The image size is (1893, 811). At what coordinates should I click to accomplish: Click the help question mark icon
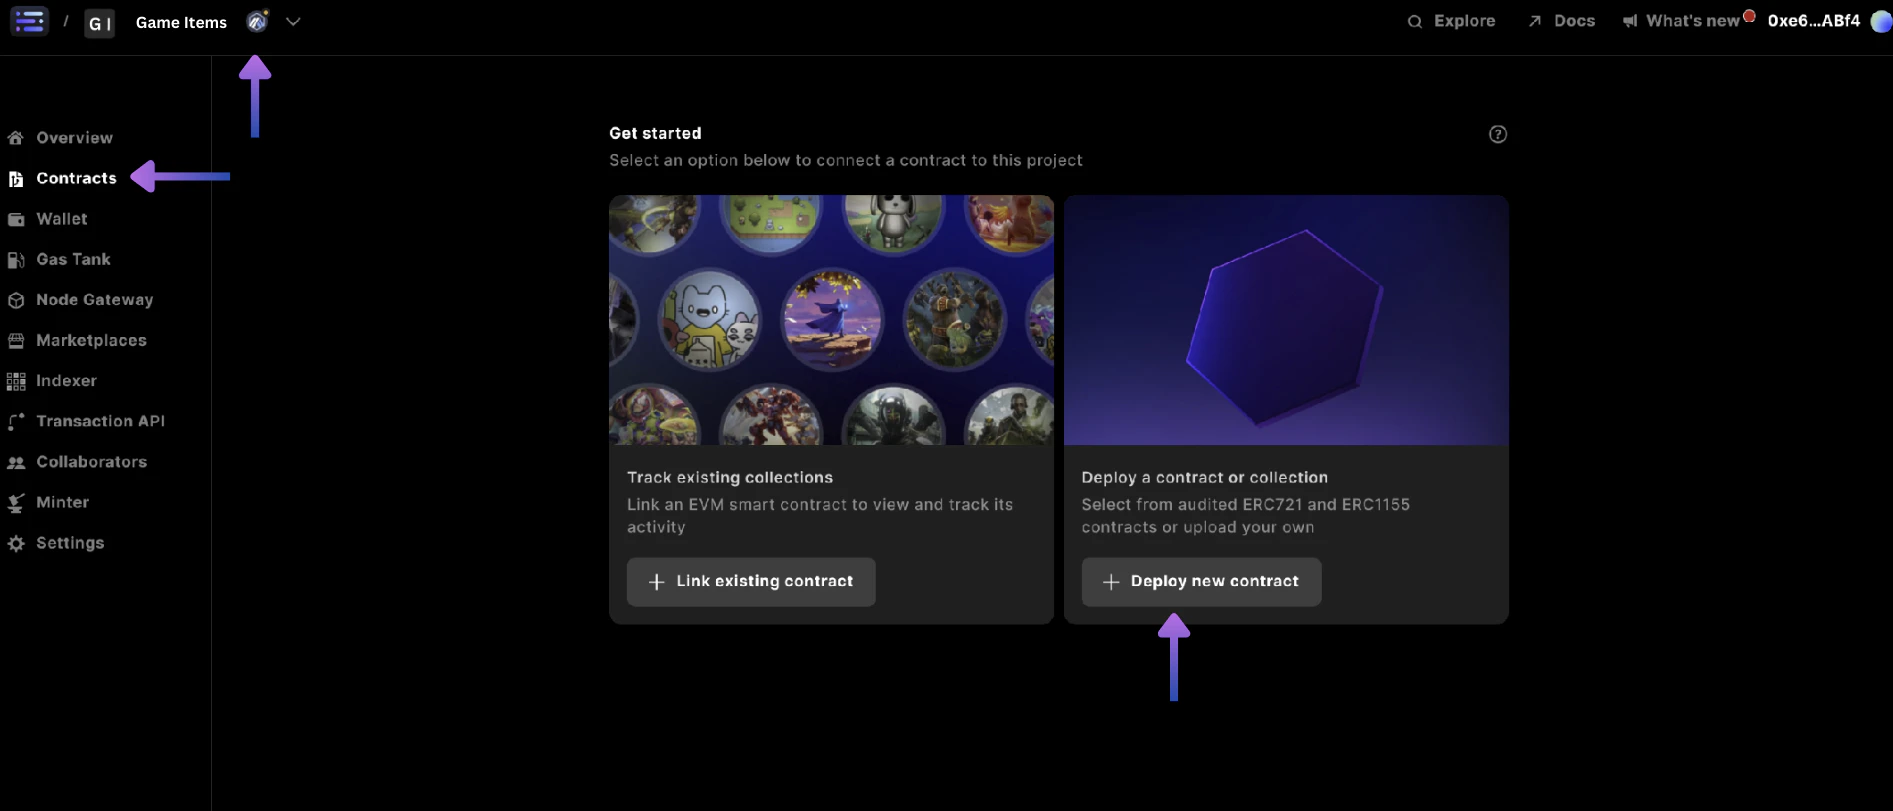[x=1498, y=134]
